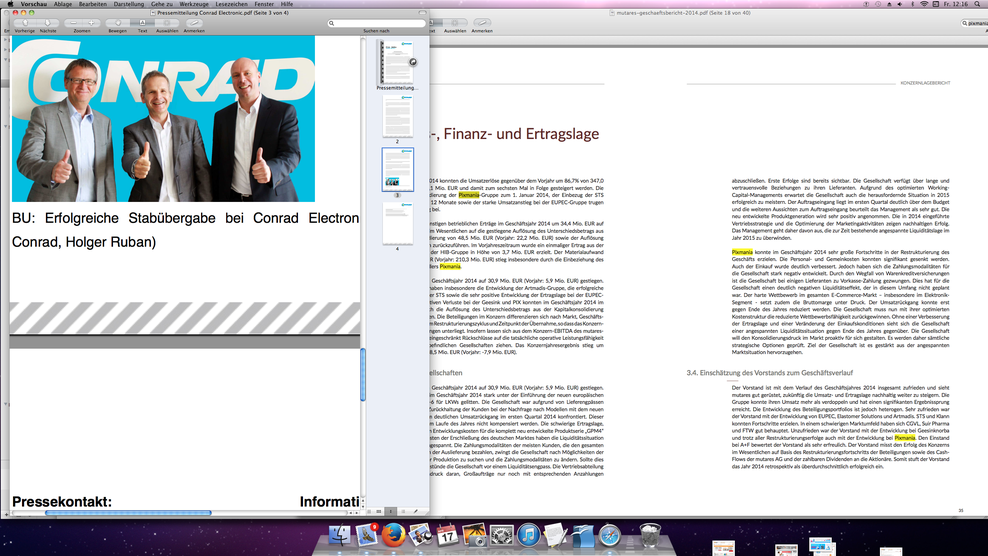
Task: Open Mail from the Dock
Action: pyautogui.click(x=367, y=535)
